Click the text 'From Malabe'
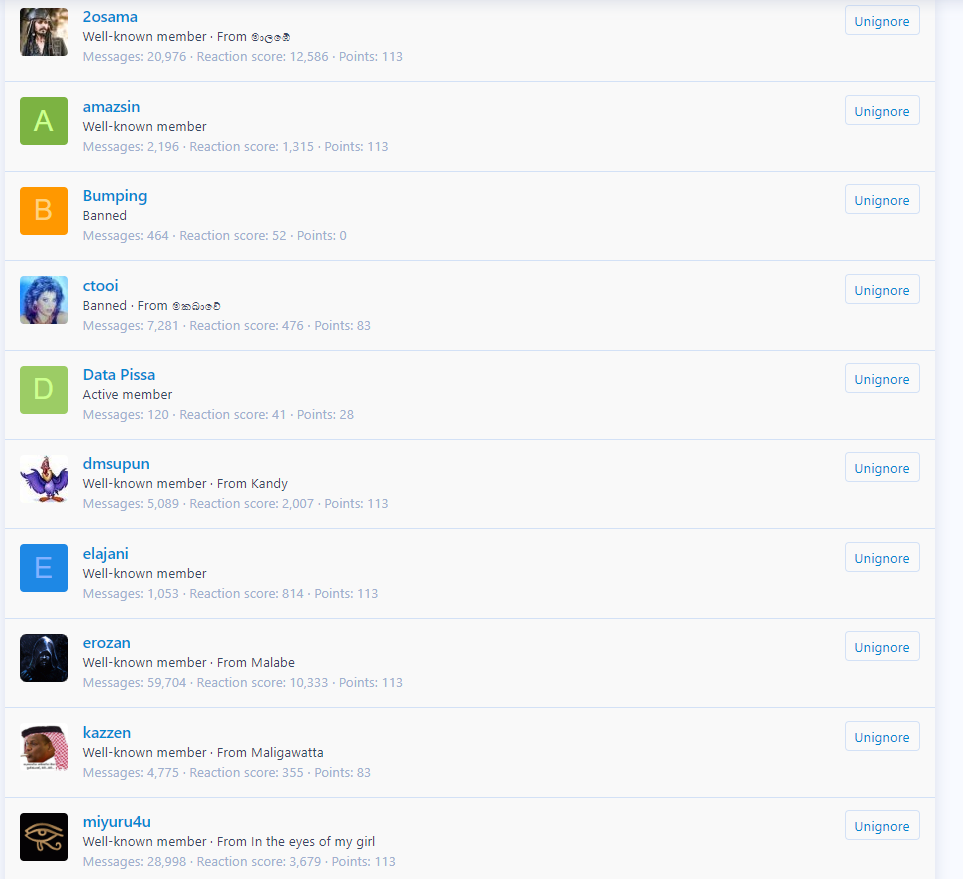 click(255, 662)
